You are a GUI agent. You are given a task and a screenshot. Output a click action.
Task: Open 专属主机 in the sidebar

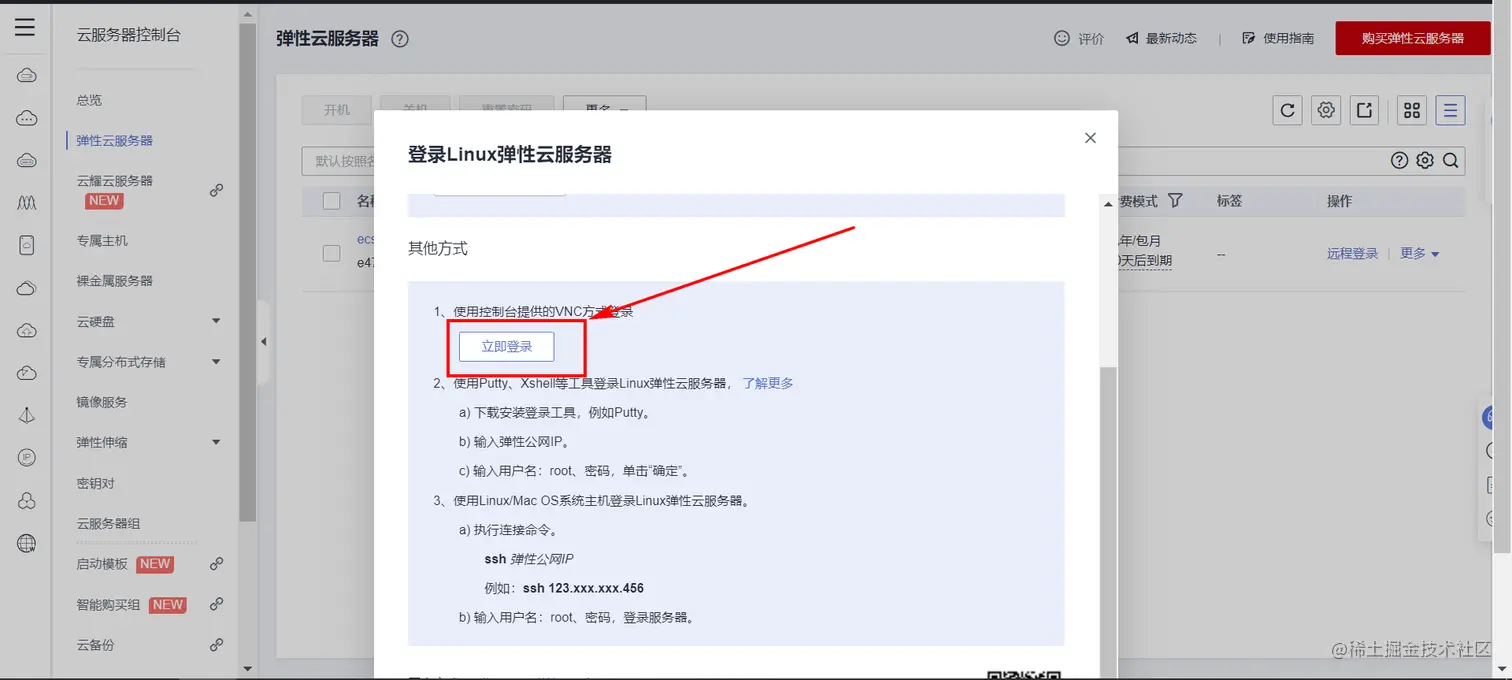coord(102,241)
